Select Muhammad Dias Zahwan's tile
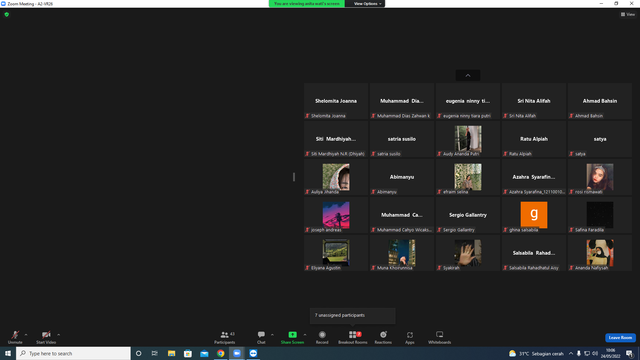The height and width of the screenshot is (360, 640). (402, 101)
